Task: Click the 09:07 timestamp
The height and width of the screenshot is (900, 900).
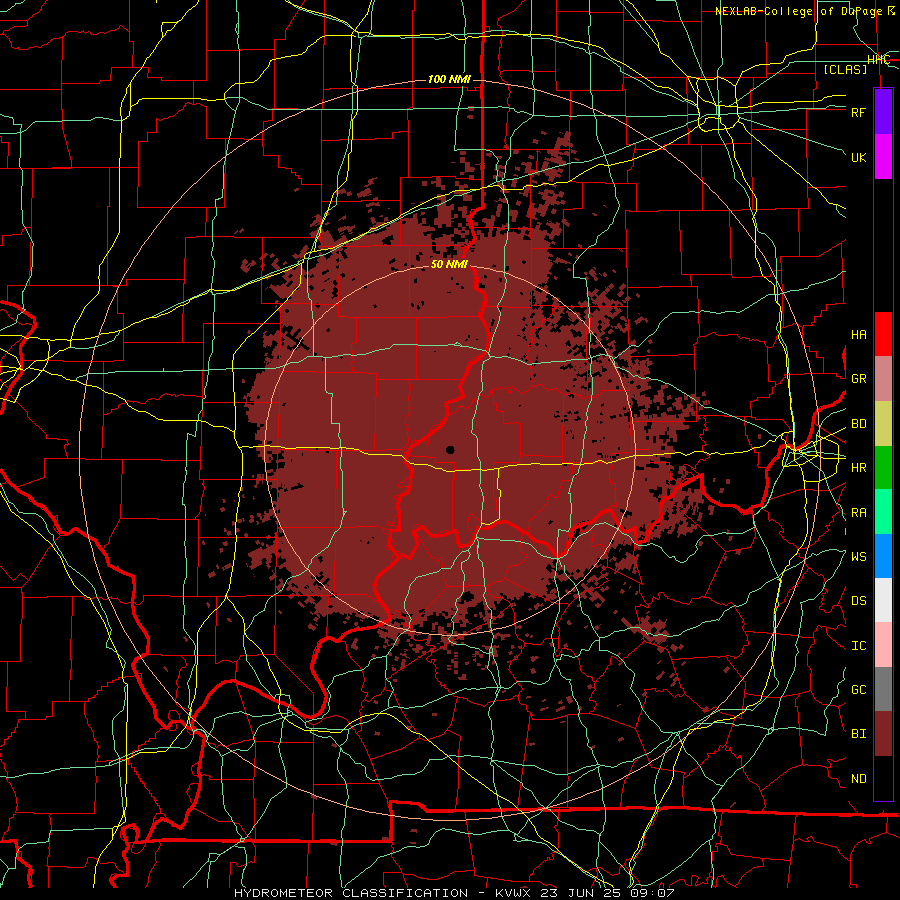Action: tap(654, 893)
